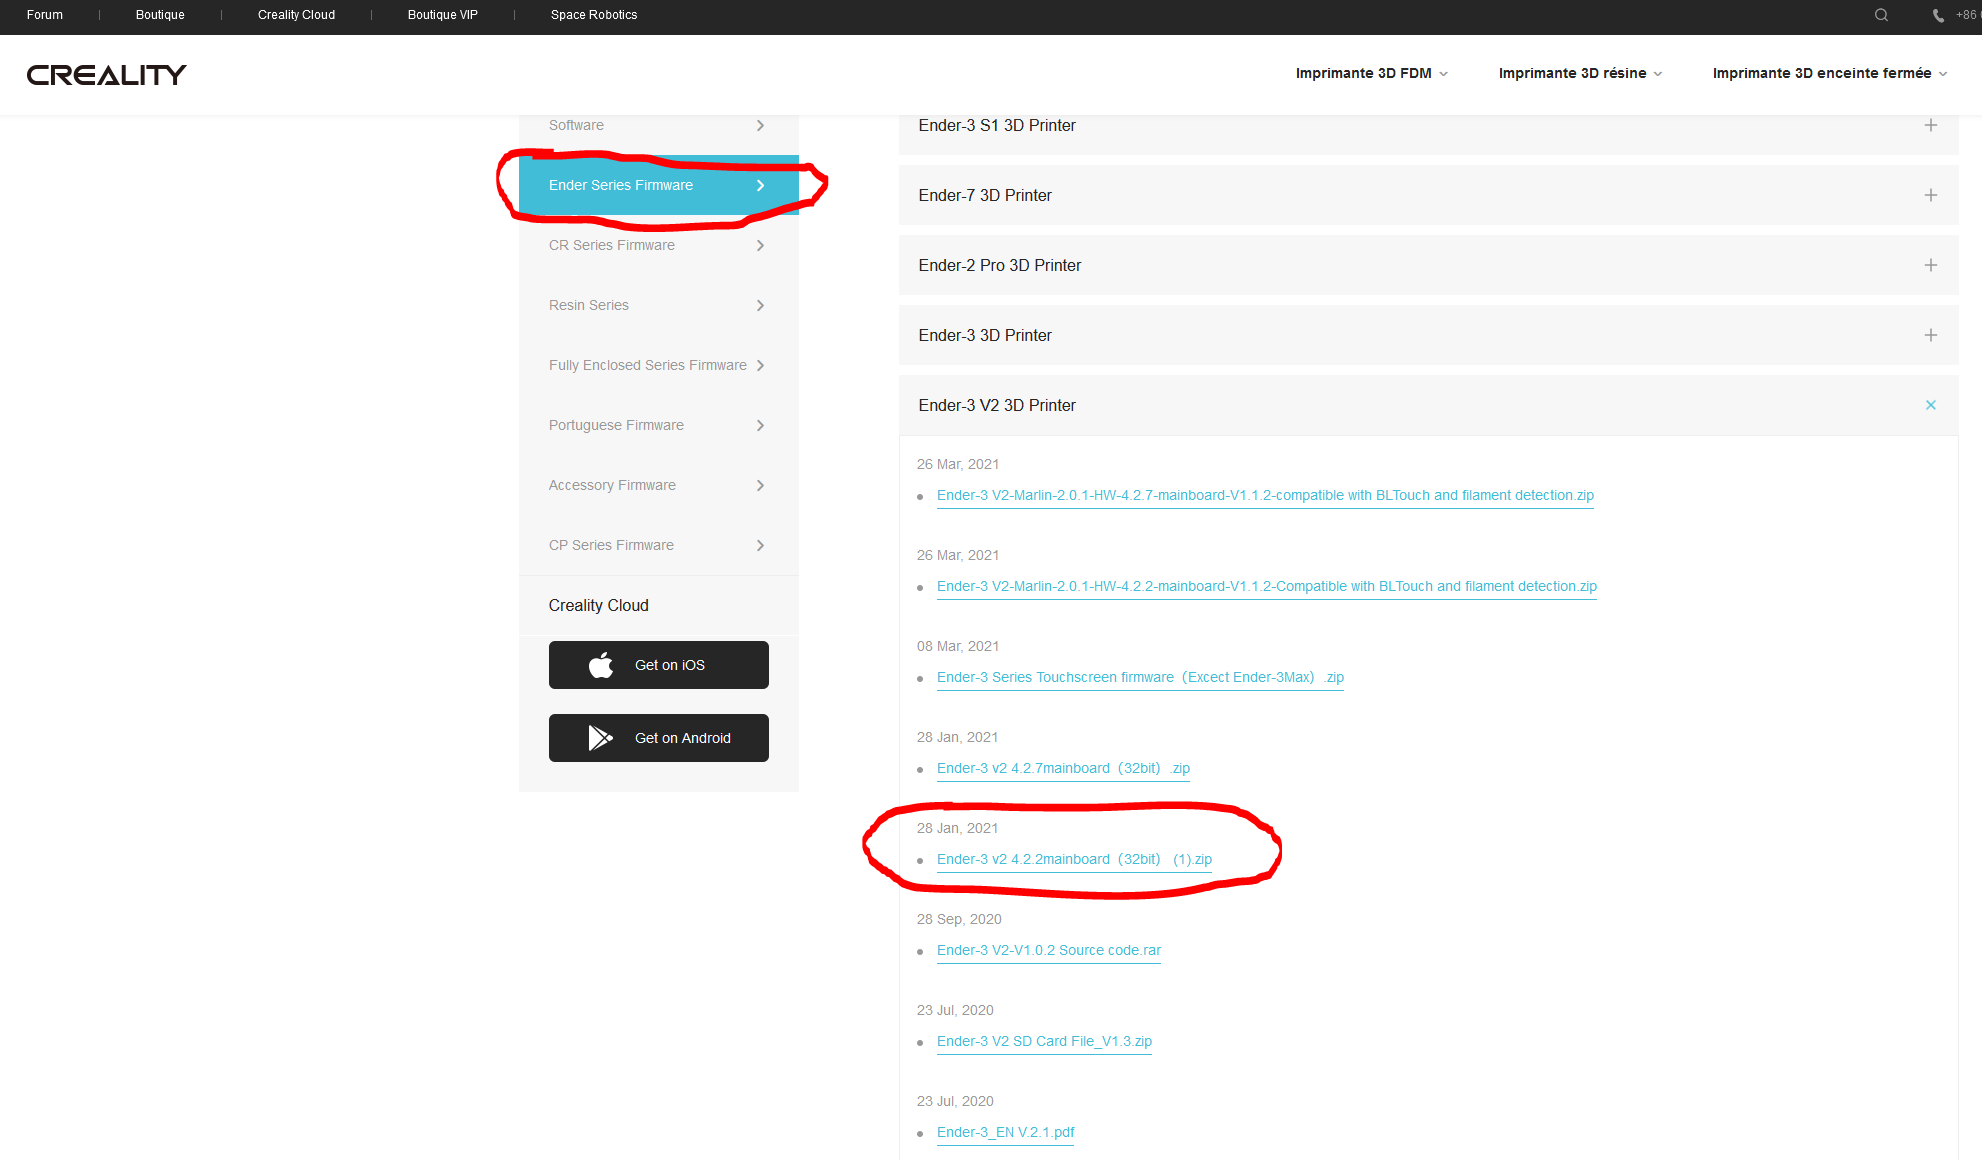Download Ender-3 v2 4.2.2mainboard (32bit) (1).zip
This screenshot has width=1982, height=1160.
(1074, 859)
